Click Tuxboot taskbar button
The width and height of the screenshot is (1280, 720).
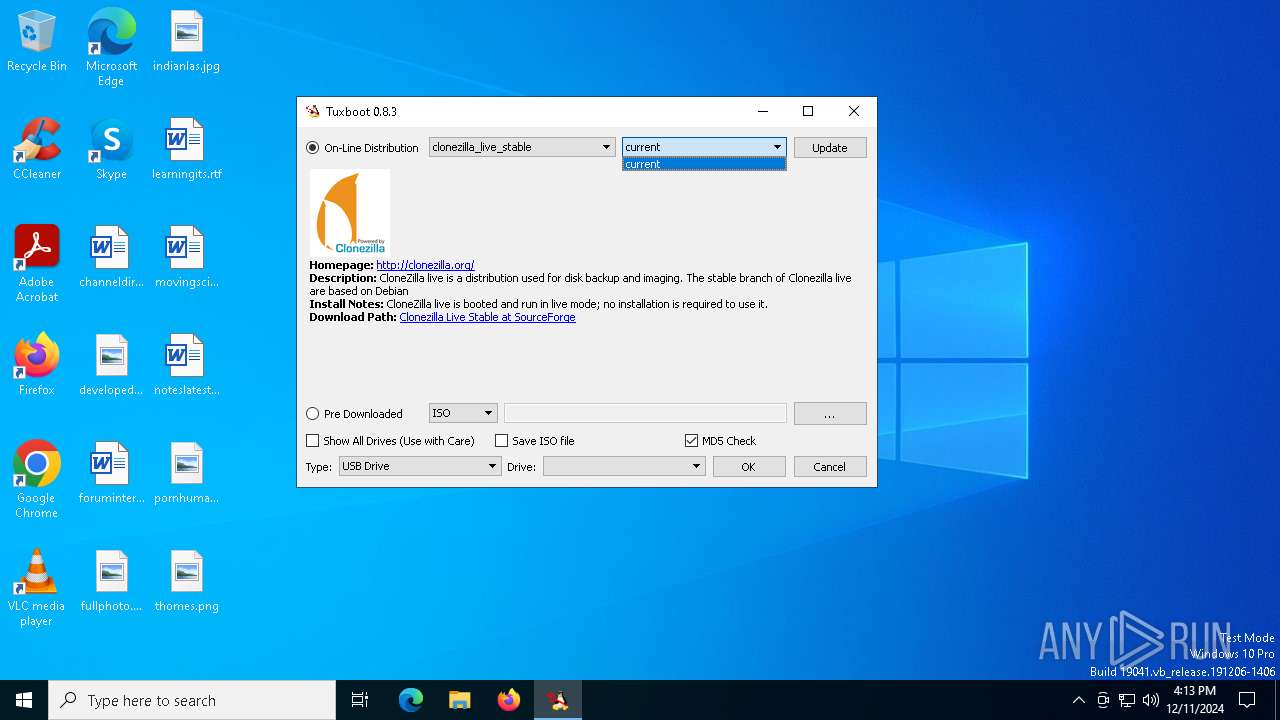(558, 700)
